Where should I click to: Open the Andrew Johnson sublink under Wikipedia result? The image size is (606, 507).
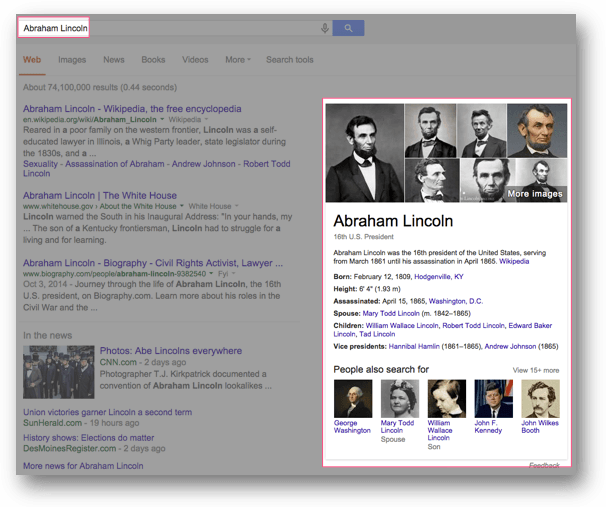pyautogui.click(x=203, y=164)
